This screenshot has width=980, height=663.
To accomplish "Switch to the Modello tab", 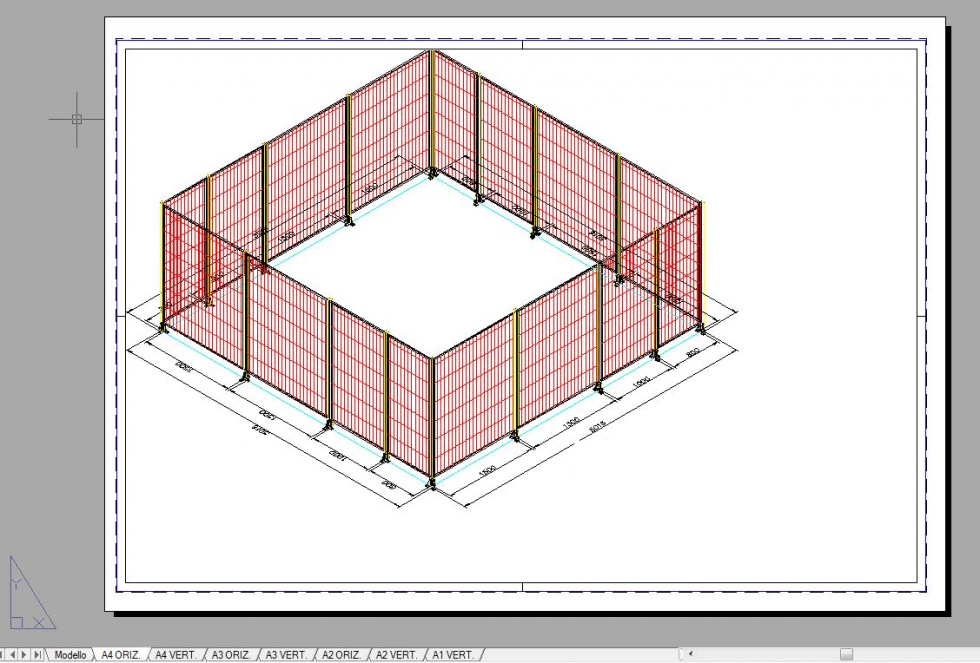I will [70, 655].
